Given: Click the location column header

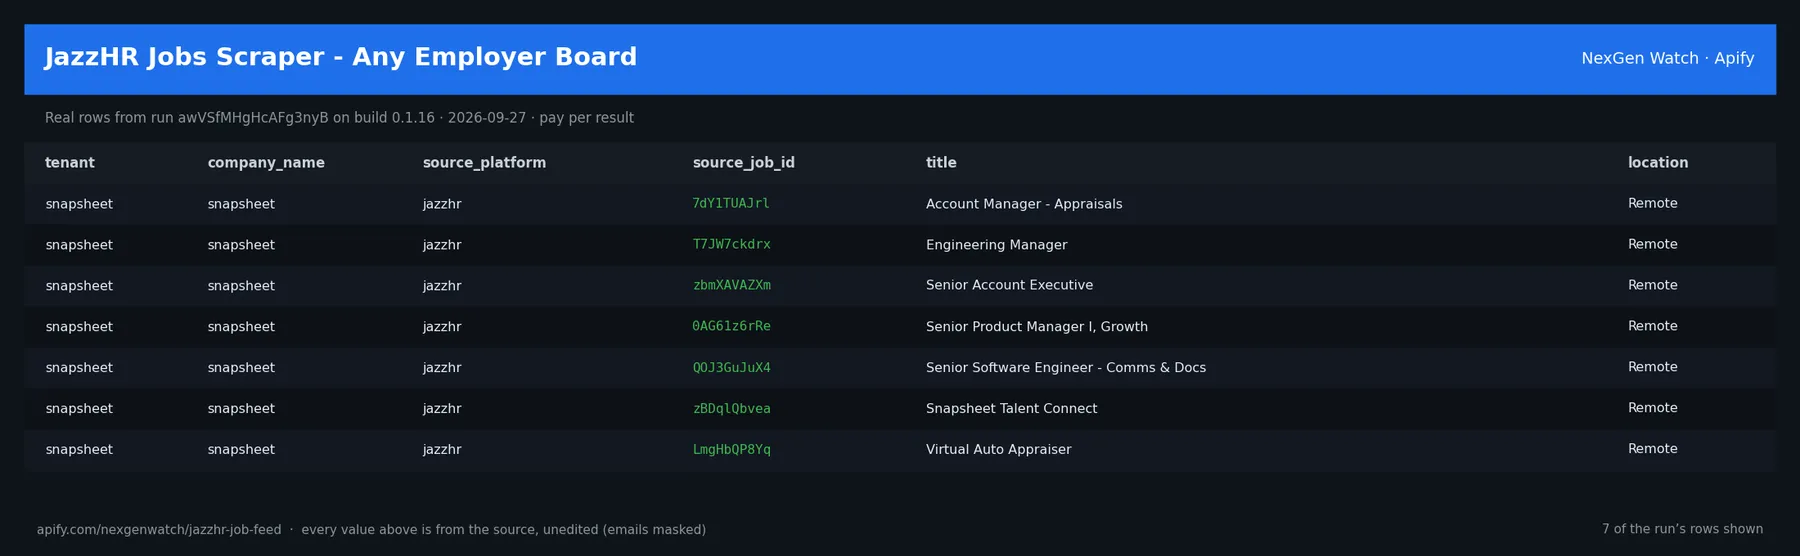Looking at the screenshot, I should coord(1658,163).
